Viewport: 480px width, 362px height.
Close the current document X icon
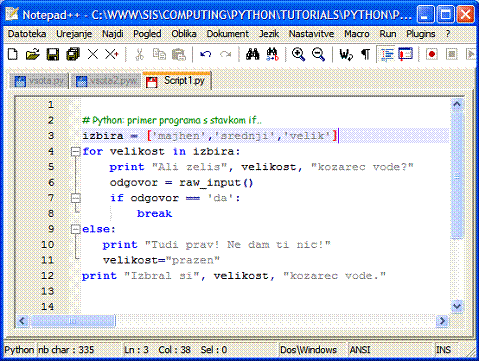point(93,54)
